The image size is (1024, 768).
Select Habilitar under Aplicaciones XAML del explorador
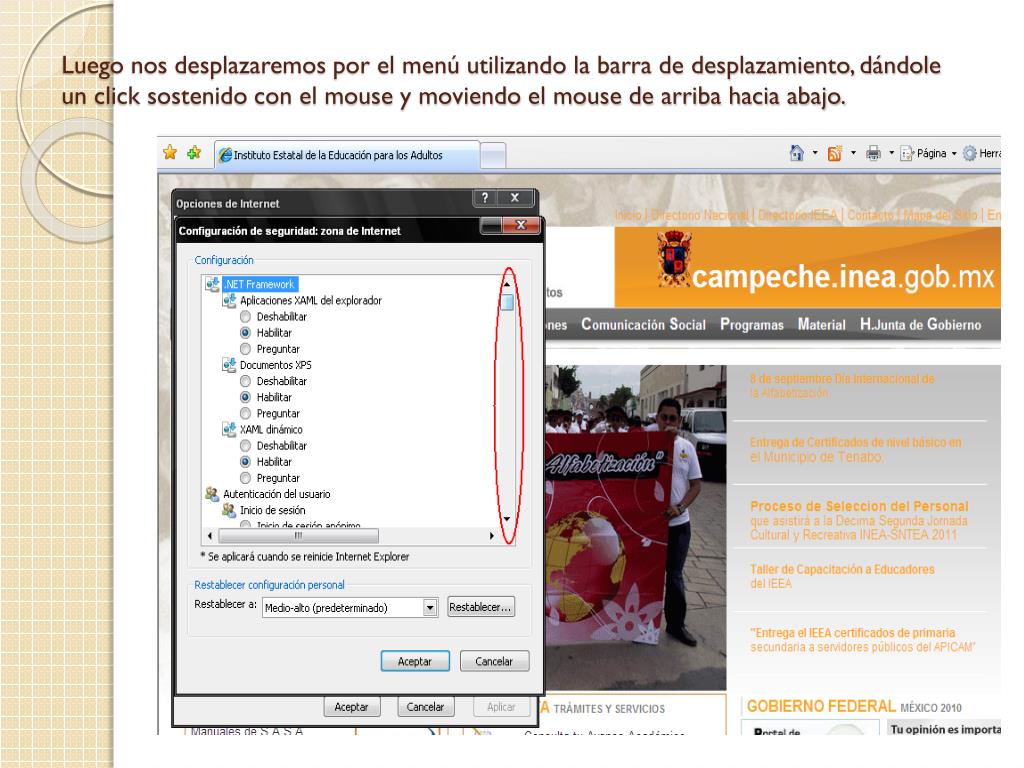click(x=246, y=332)
